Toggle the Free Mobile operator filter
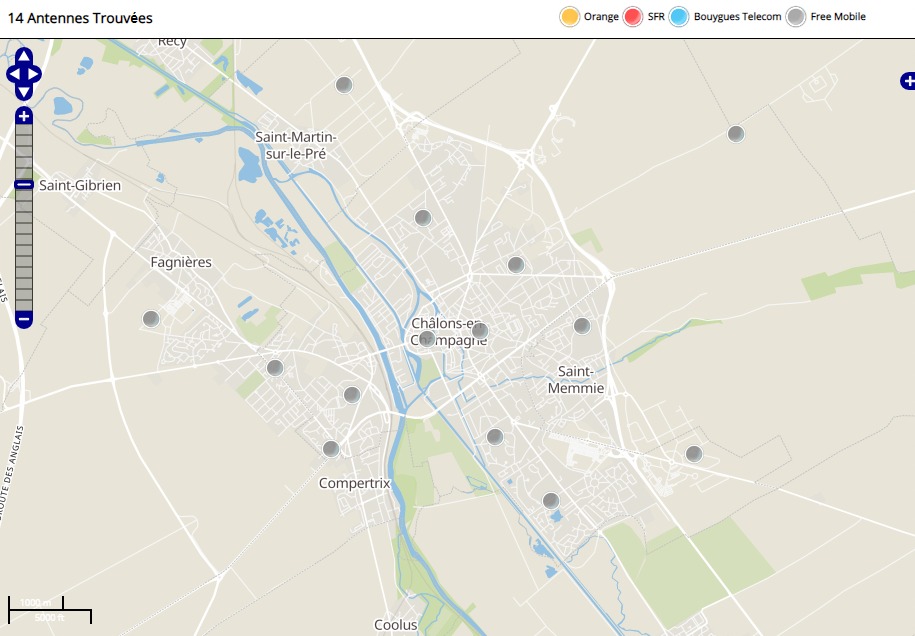Screen dimensions: 915x636 pos(795,17)
